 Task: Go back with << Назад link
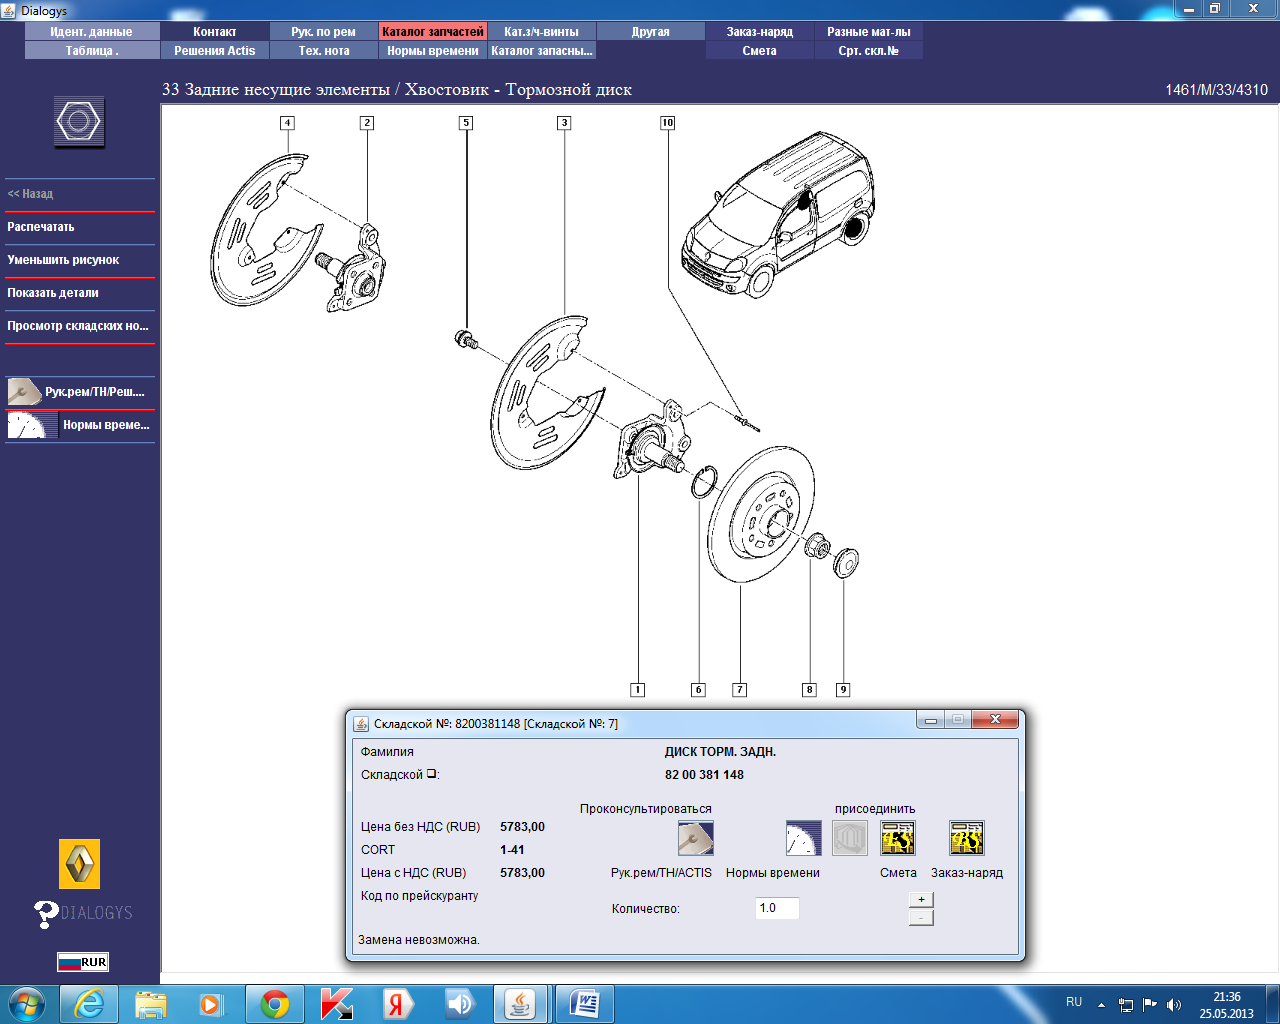tap(30, 194)
